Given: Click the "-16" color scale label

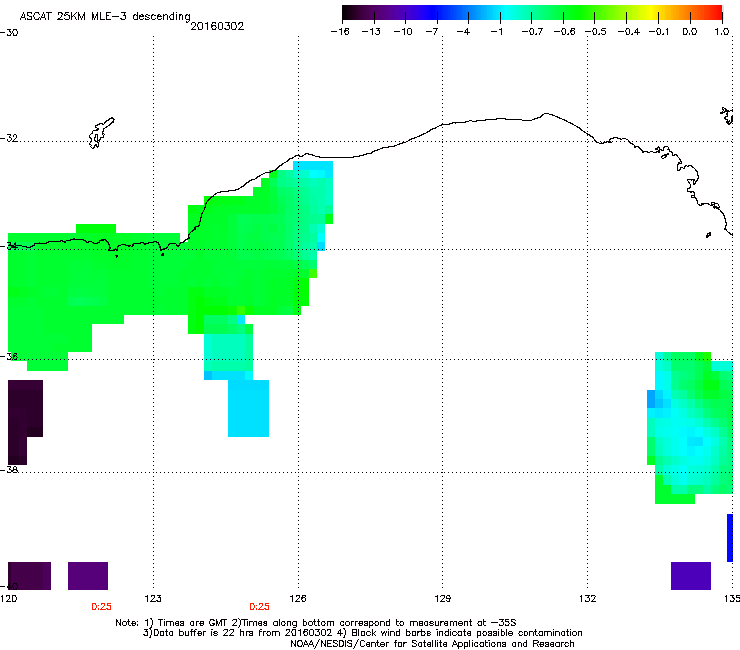Looking at the screenshot, I should tap(340, 32).
